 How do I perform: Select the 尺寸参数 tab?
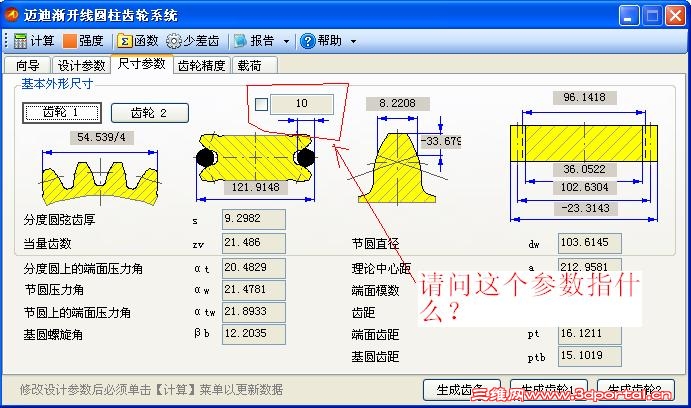tap(141, 64)
